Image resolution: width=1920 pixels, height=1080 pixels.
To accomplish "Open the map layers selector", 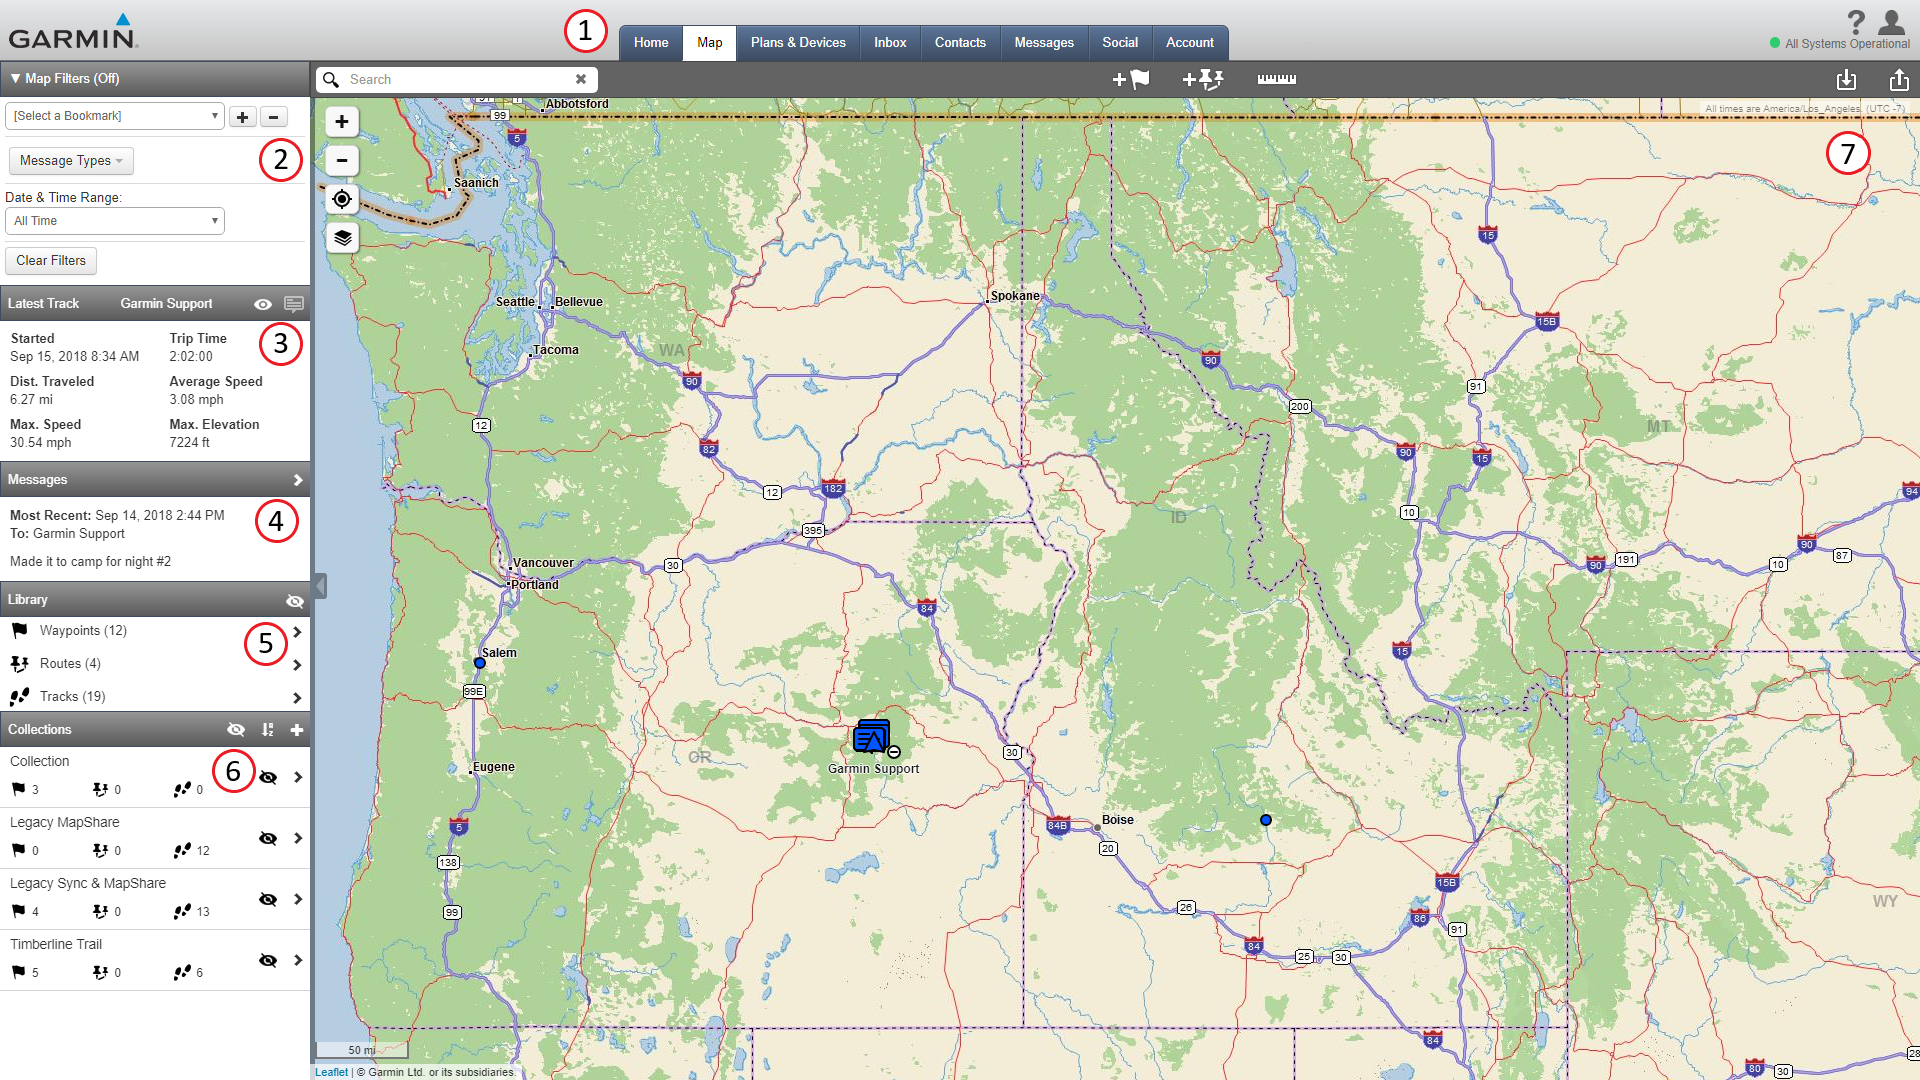I will coord(342,237).
